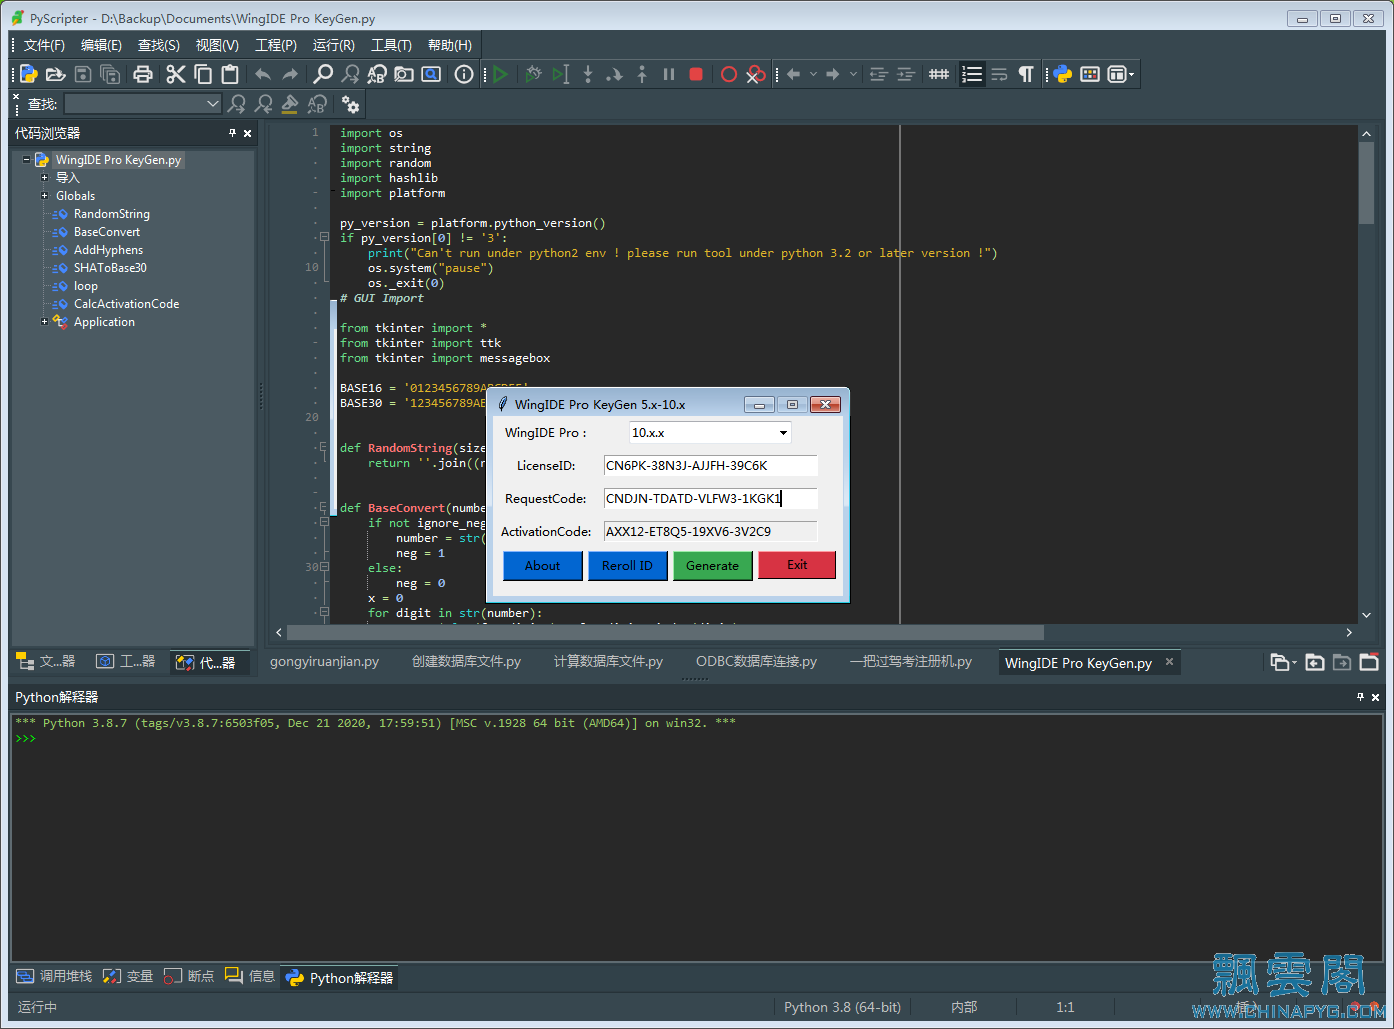
Task: Start debugging with the bug icon
Action: [x=534, y=74]
